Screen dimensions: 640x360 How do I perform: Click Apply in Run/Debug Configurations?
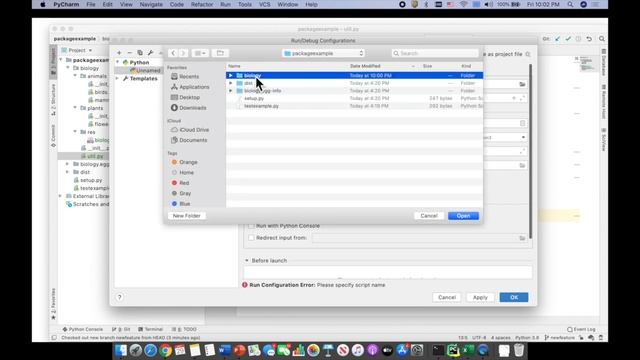tap(480, 297)
